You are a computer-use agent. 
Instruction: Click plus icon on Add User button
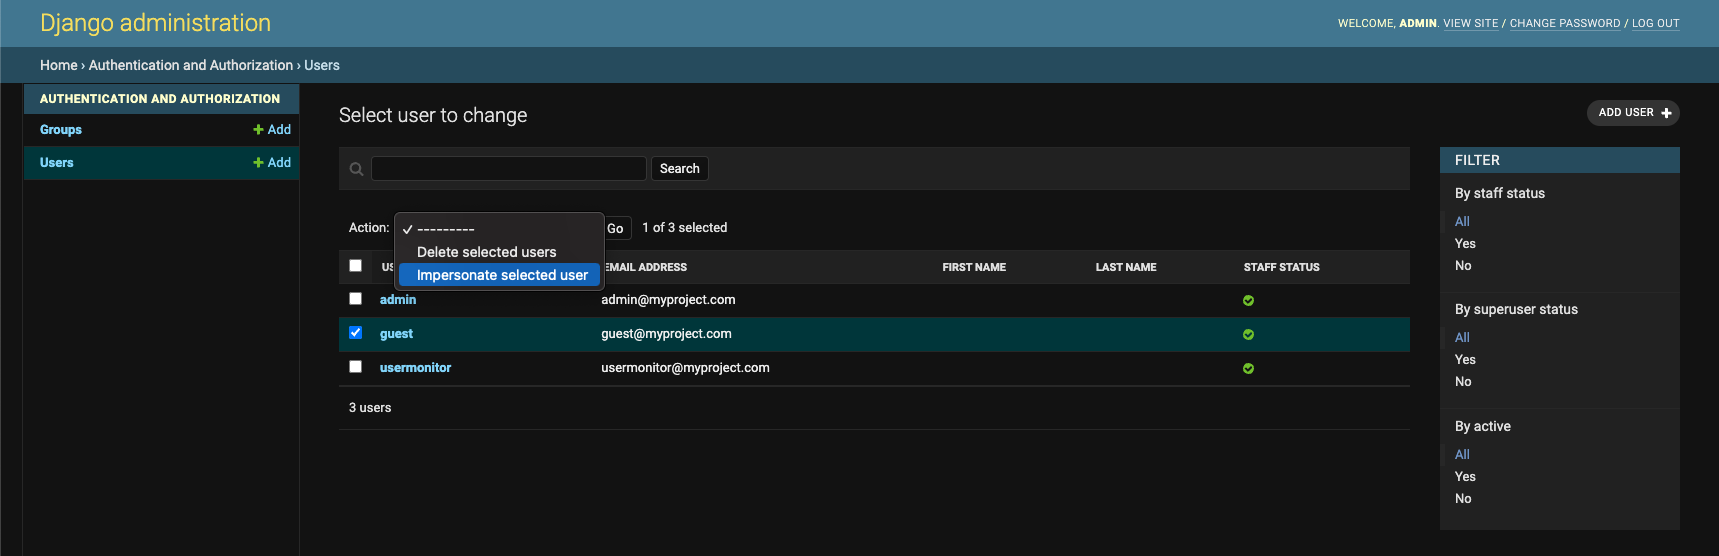1666,113
